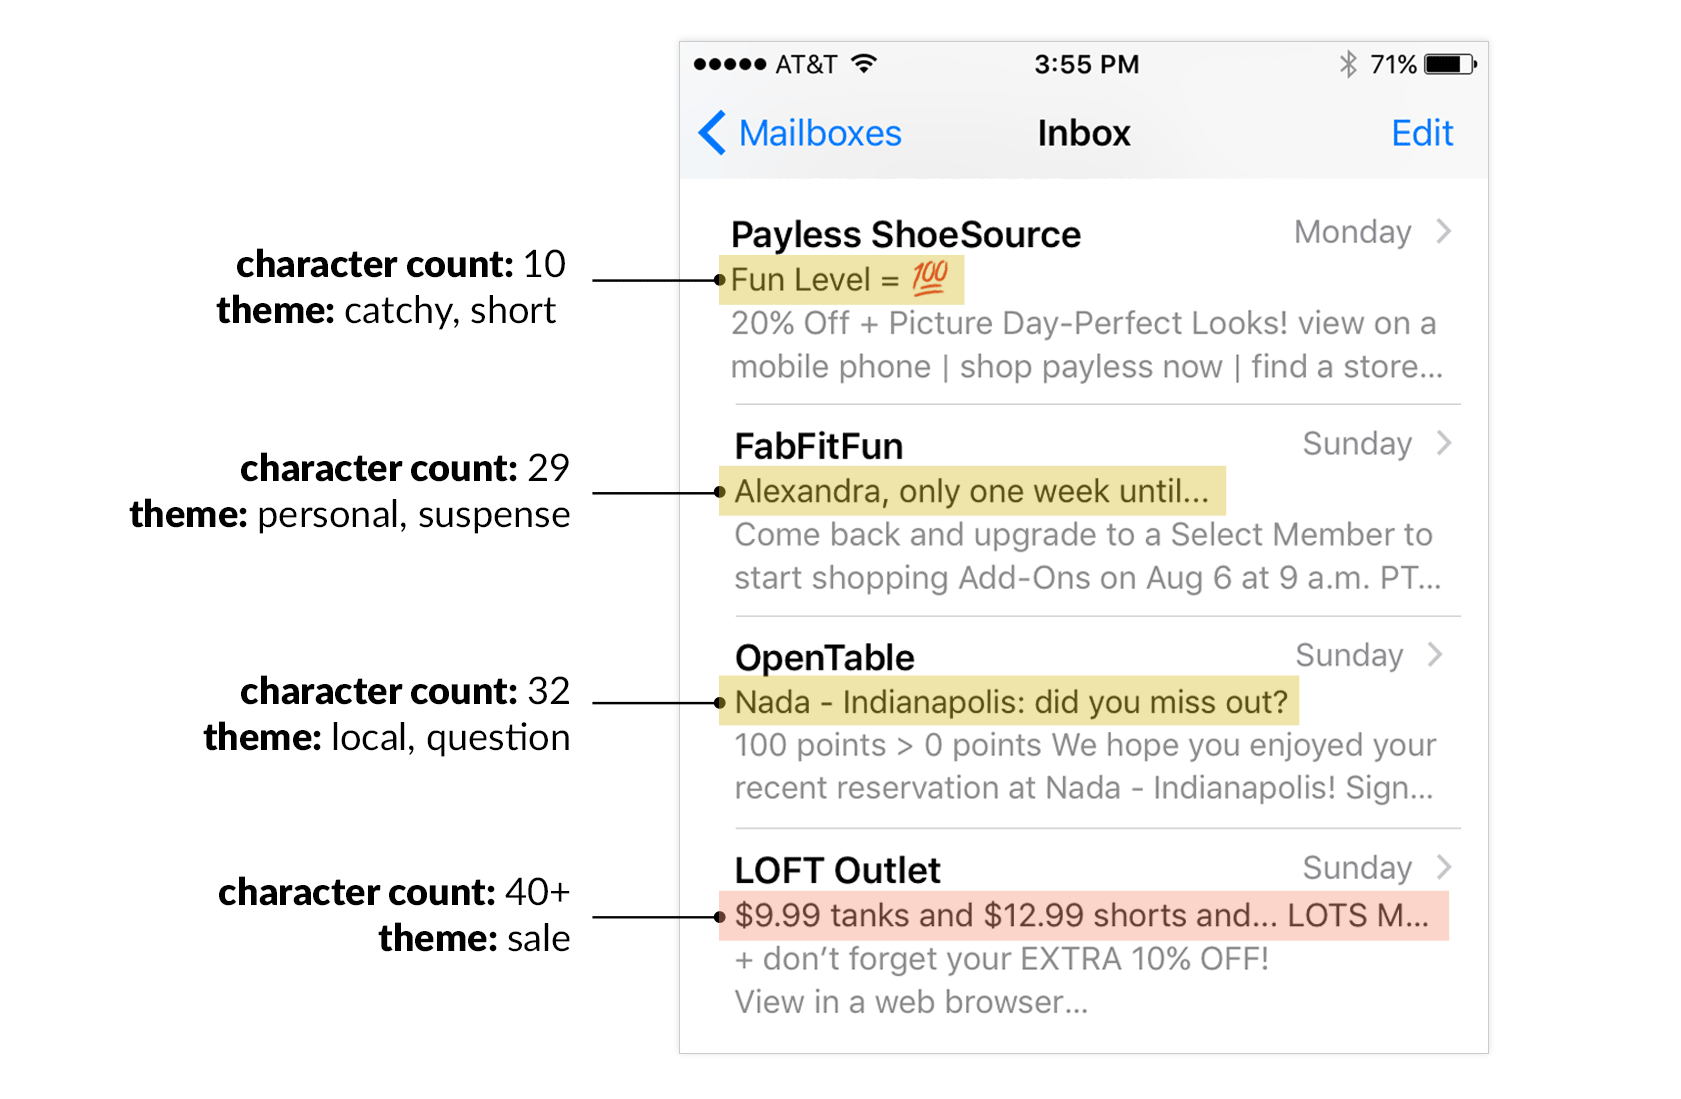Click the AT&T carrier label
The height and width of the screenshot is (1099, 1681).
click(x=806, y=64)
